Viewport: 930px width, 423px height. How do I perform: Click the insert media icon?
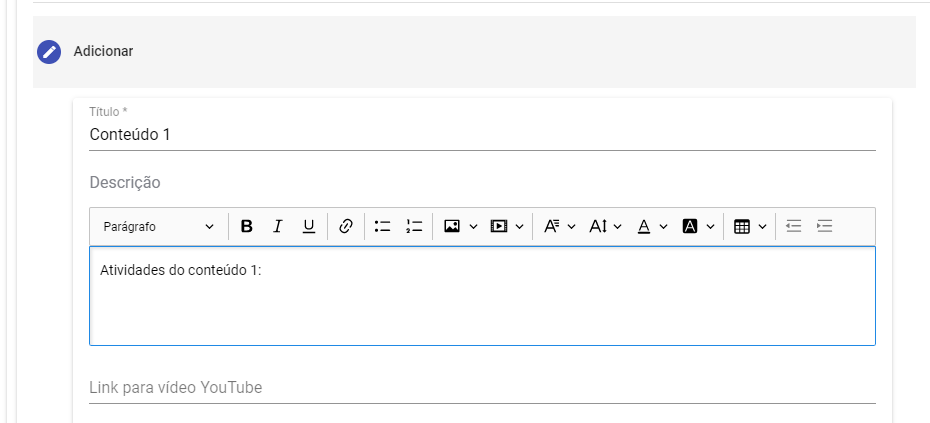point(498,227)
